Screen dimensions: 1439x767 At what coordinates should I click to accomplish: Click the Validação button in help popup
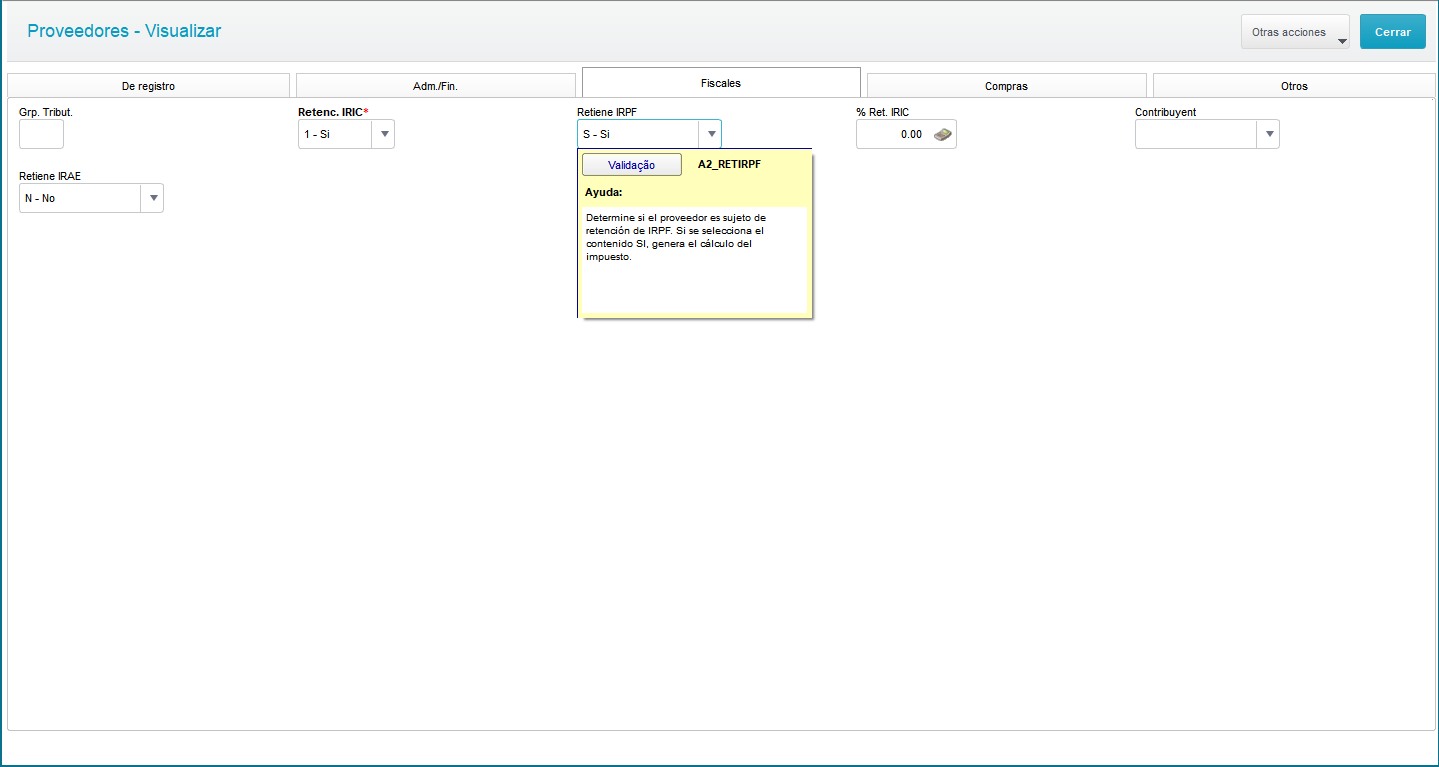[x=632, y=165]
